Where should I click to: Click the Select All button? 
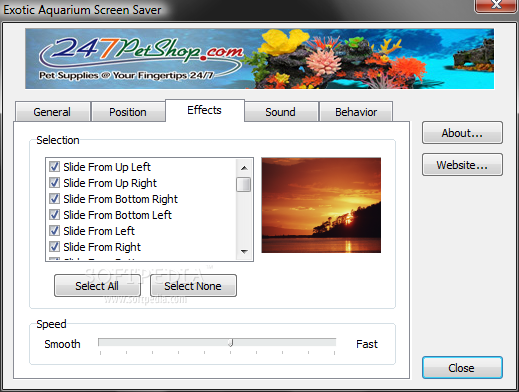click(97, 286)
